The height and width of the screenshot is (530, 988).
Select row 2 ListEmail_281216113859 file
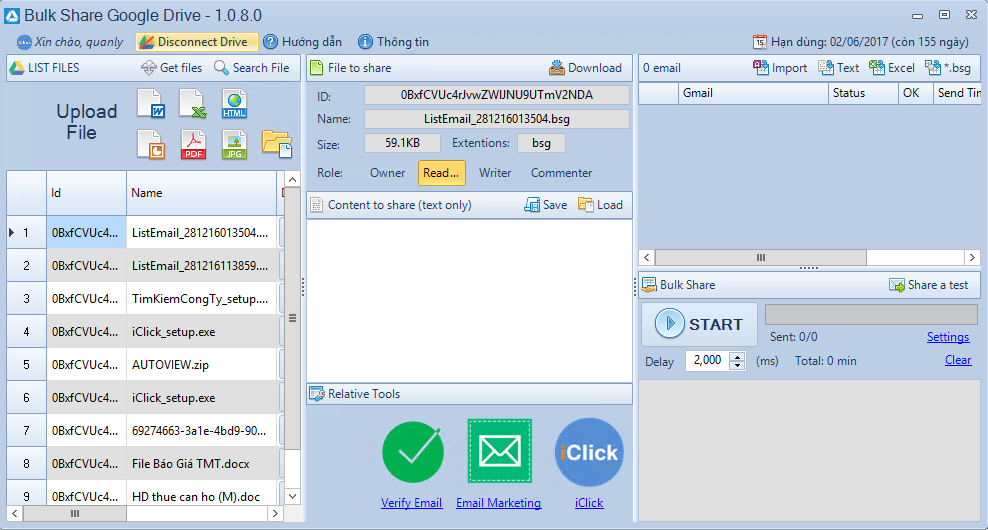tap(144, 265)
